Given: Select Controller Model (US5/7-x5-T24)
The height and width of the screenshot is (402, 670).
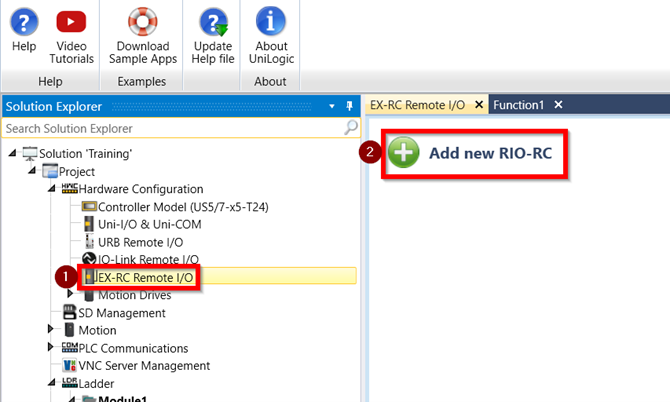Looking at the screenshot, I should coord(183,207).
